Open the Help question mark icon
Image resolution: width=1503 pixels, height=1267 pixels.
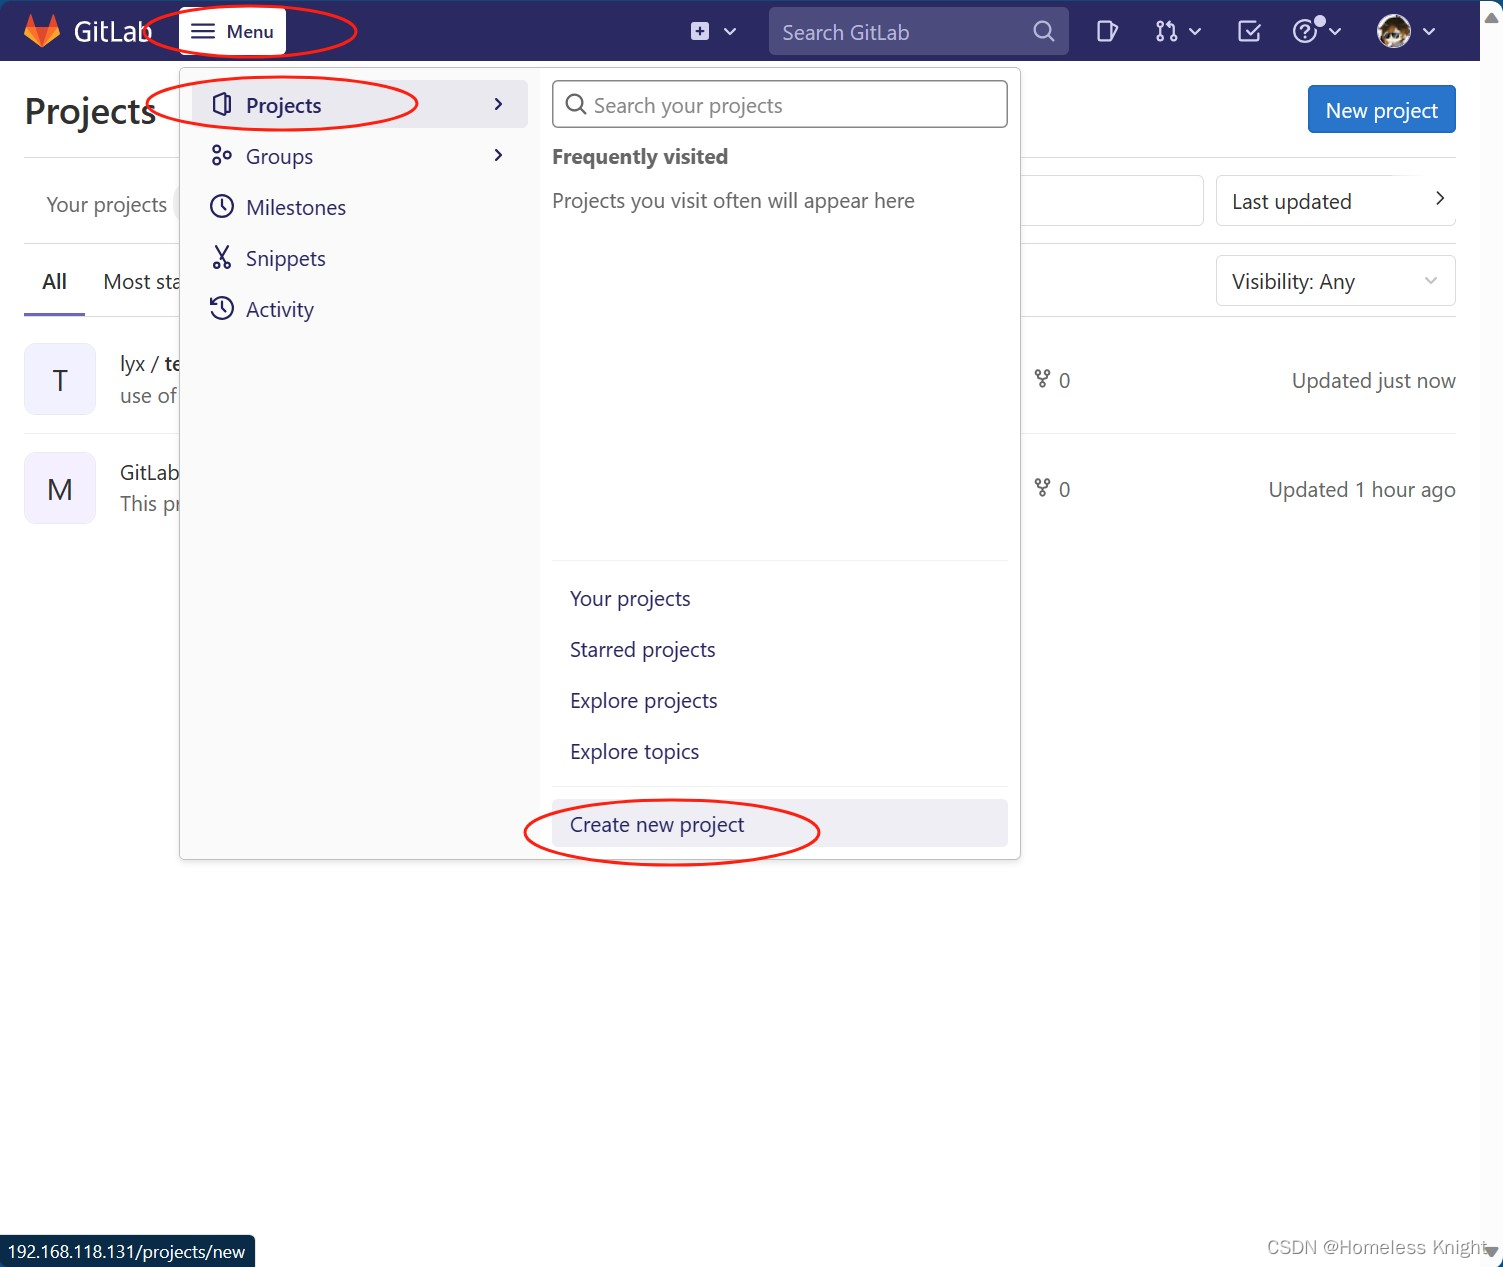tap(1305, 31)
